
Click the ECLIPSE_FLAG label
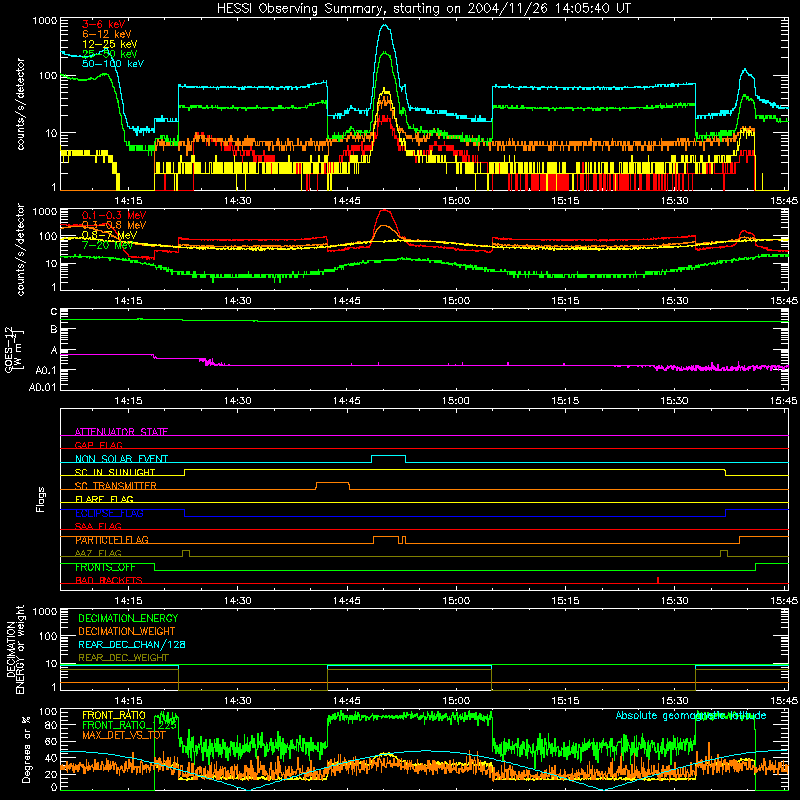pyautogui.click(x=109, y=513)
